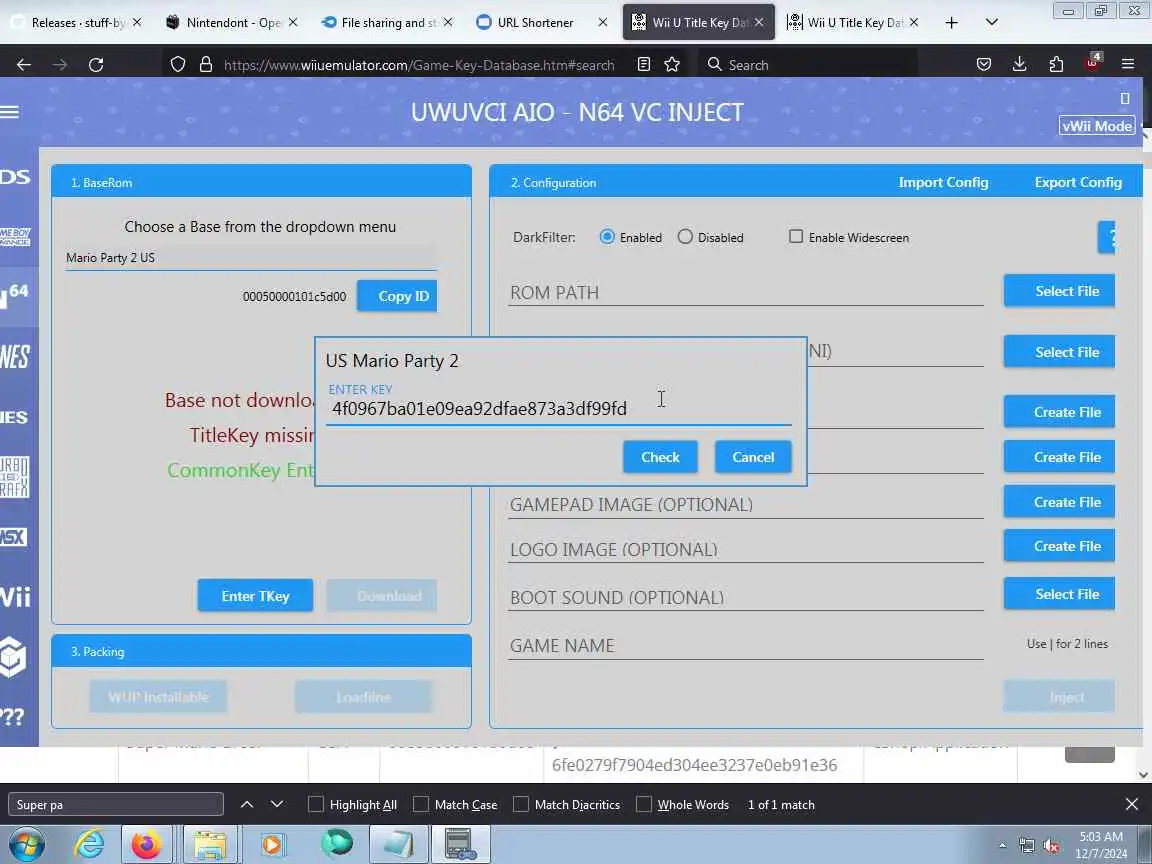Click the Firefox Search box
The image size is (1152, 864).
coord(808,65)
